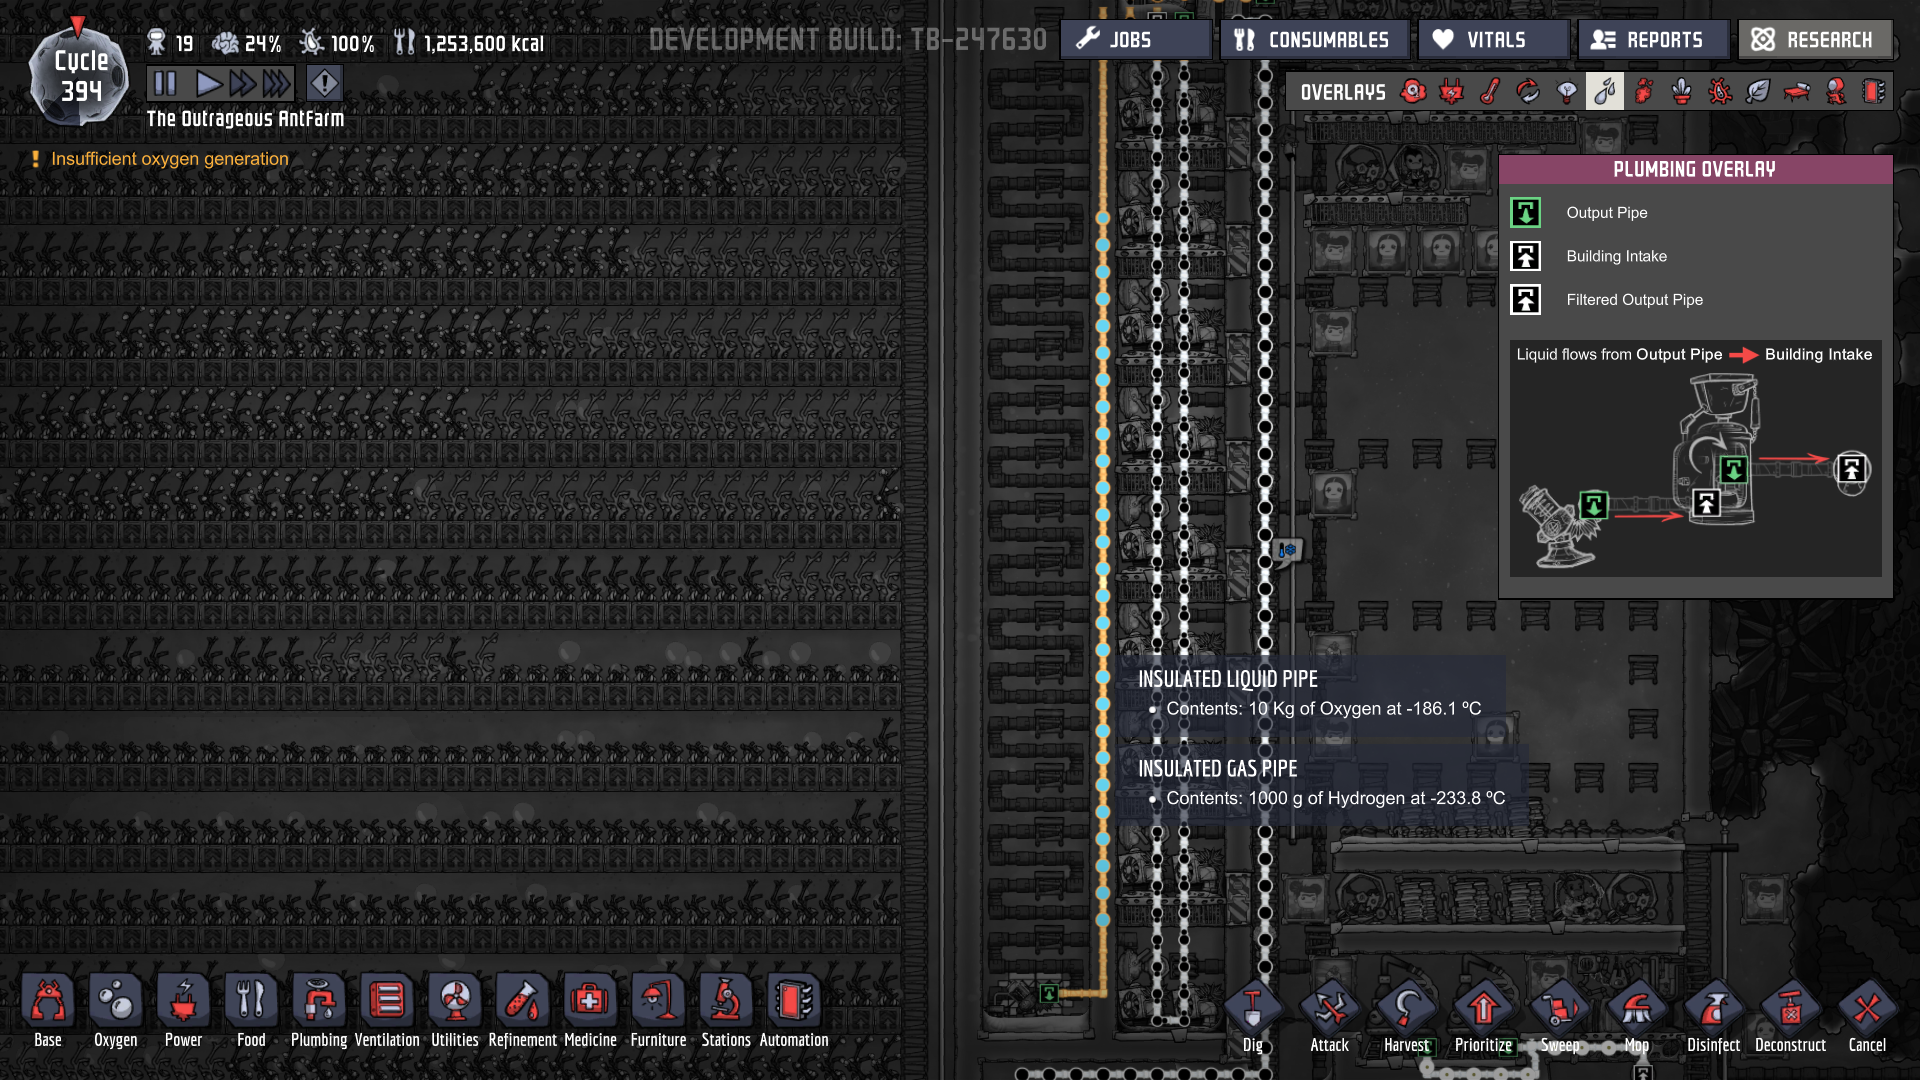Select the Germ overlay icon

click(1720, 92)
